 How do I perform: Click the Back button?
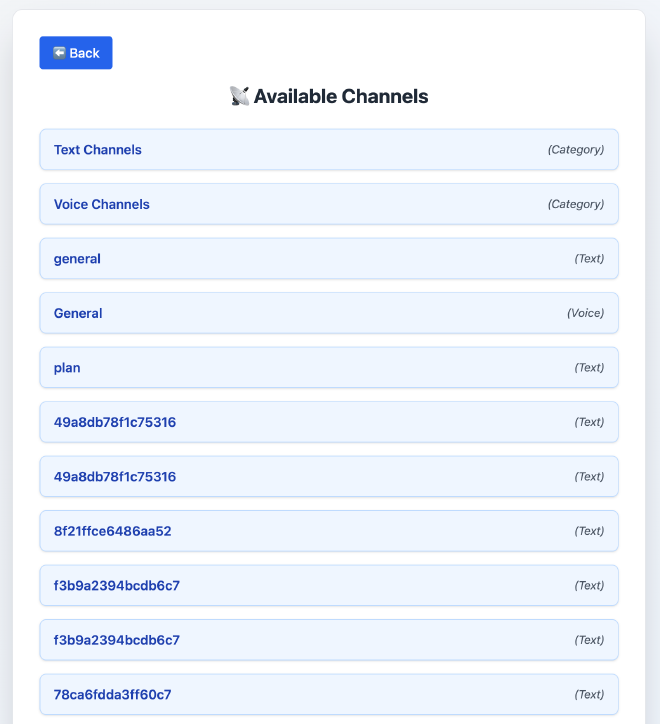[76, 53]
